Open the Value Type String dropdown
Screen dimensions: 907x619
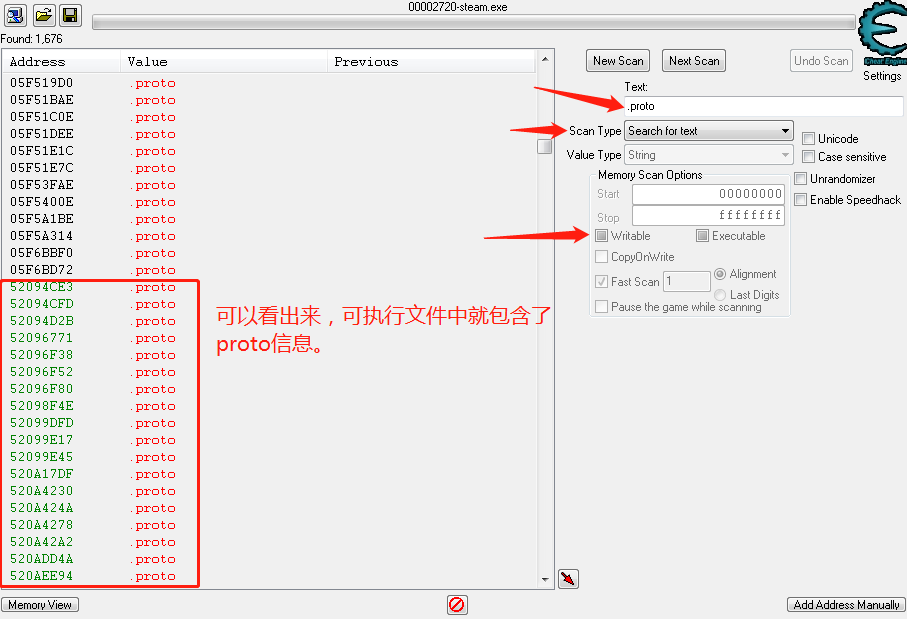tap(709, 155)
